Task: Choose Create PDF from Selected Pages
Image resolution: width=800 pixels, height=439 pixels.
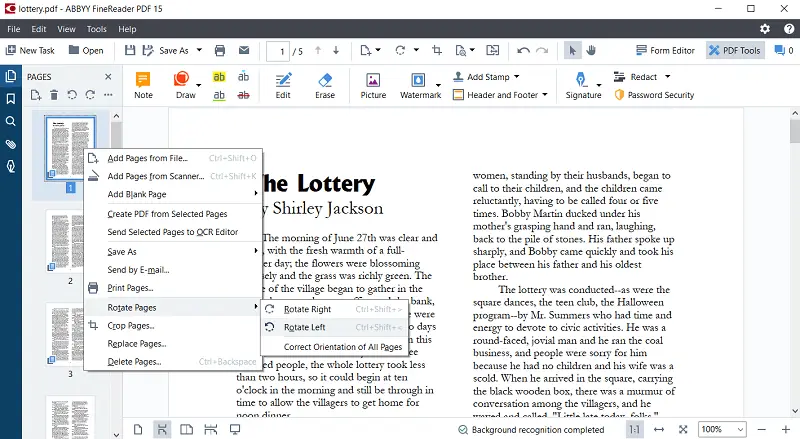Action: (x=172, y=214)
